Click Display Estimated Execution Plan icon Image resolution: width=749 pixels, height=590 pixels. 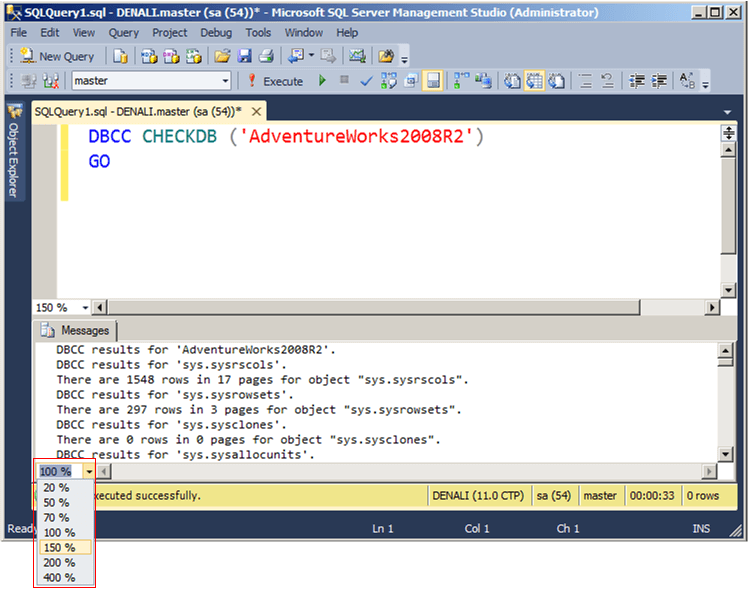[389, 81]
